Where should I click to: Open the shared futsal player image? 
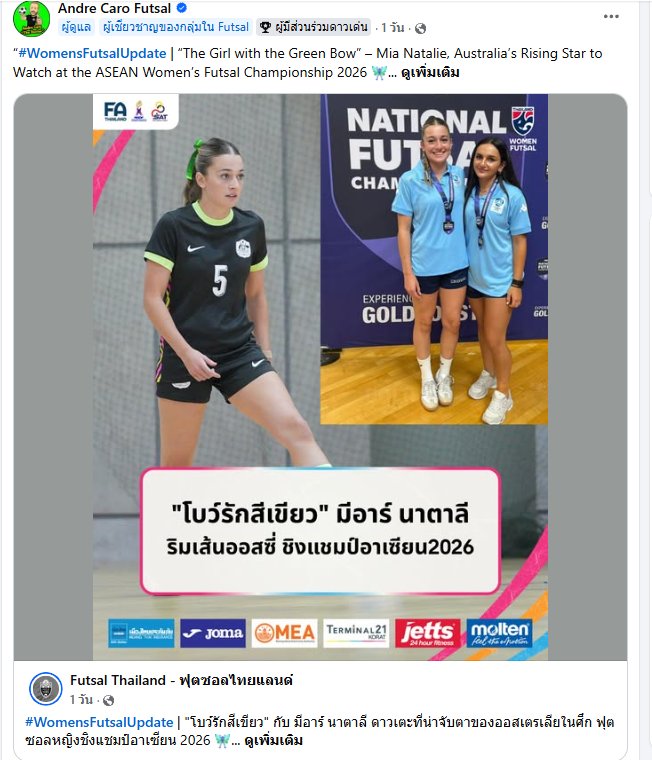pos(320,377)
